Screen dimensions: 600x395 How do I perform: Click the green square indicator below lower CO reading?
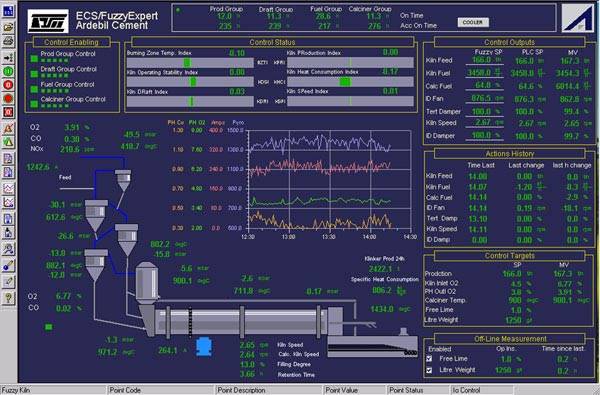click(x=49, y=327)
